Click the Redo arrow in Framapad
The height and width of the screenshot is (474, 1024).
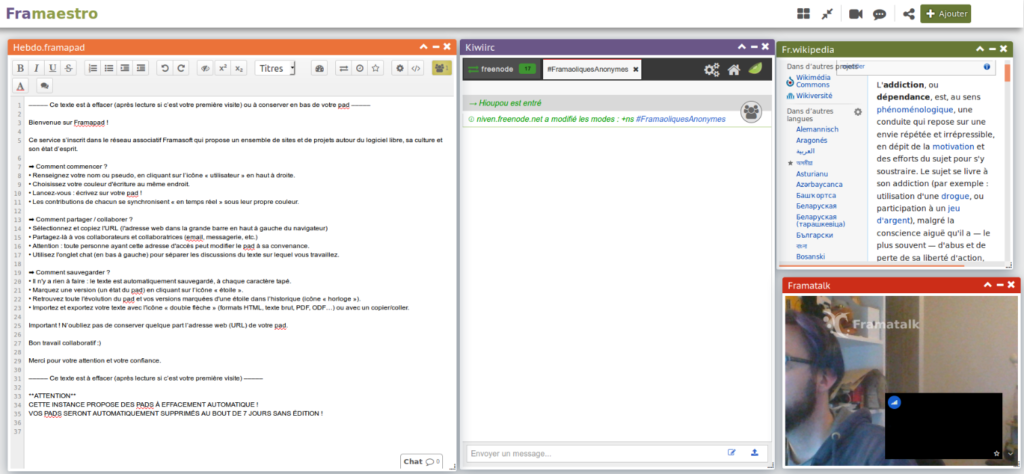(181, 68)
